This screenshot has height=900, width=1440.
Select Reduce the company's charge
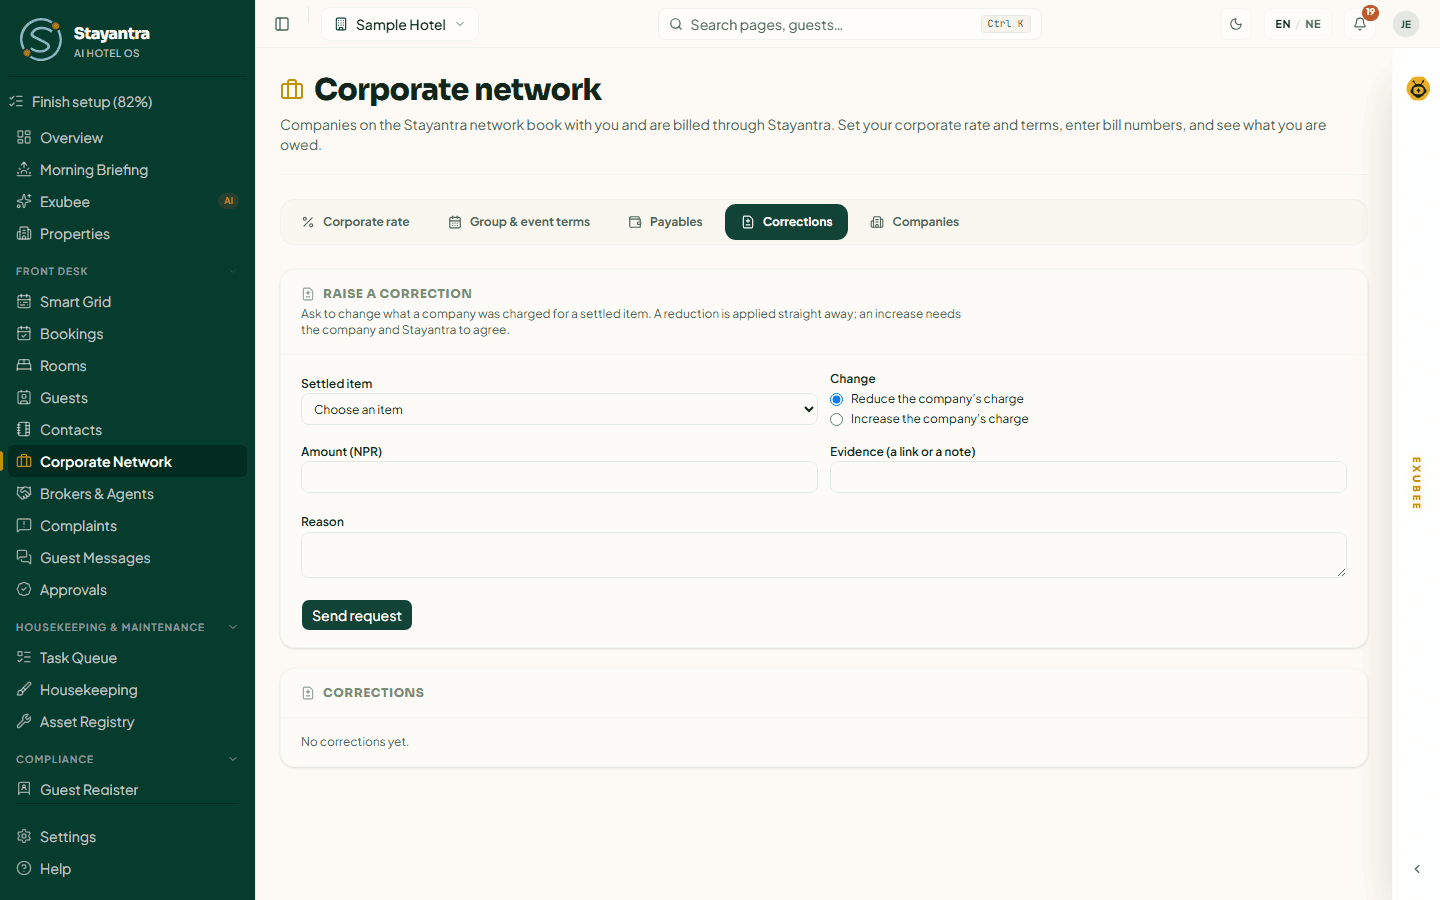(x=837, y=399)
